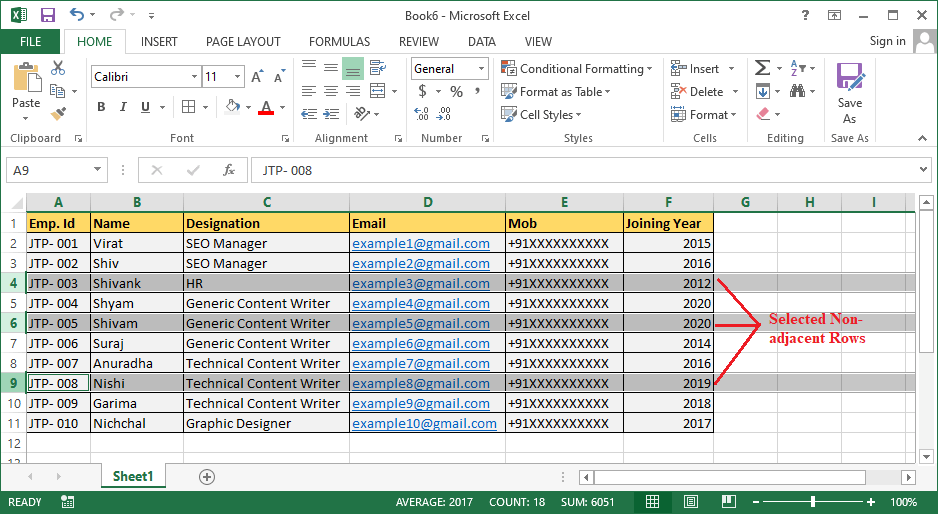Click the Merge and Center icon

pyautogui.click(x=377, y=91)
